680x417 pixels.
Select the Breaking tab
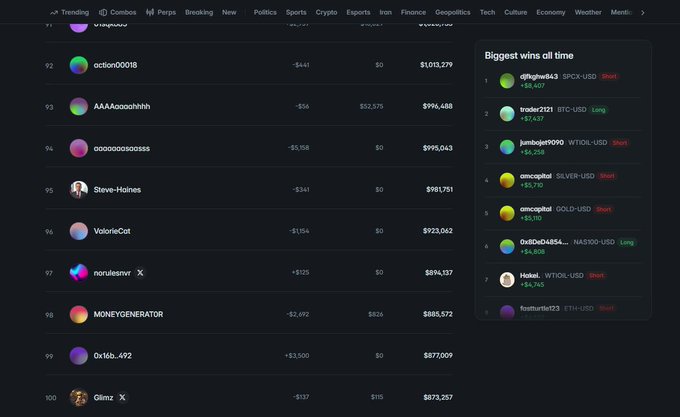click(199, 12)
